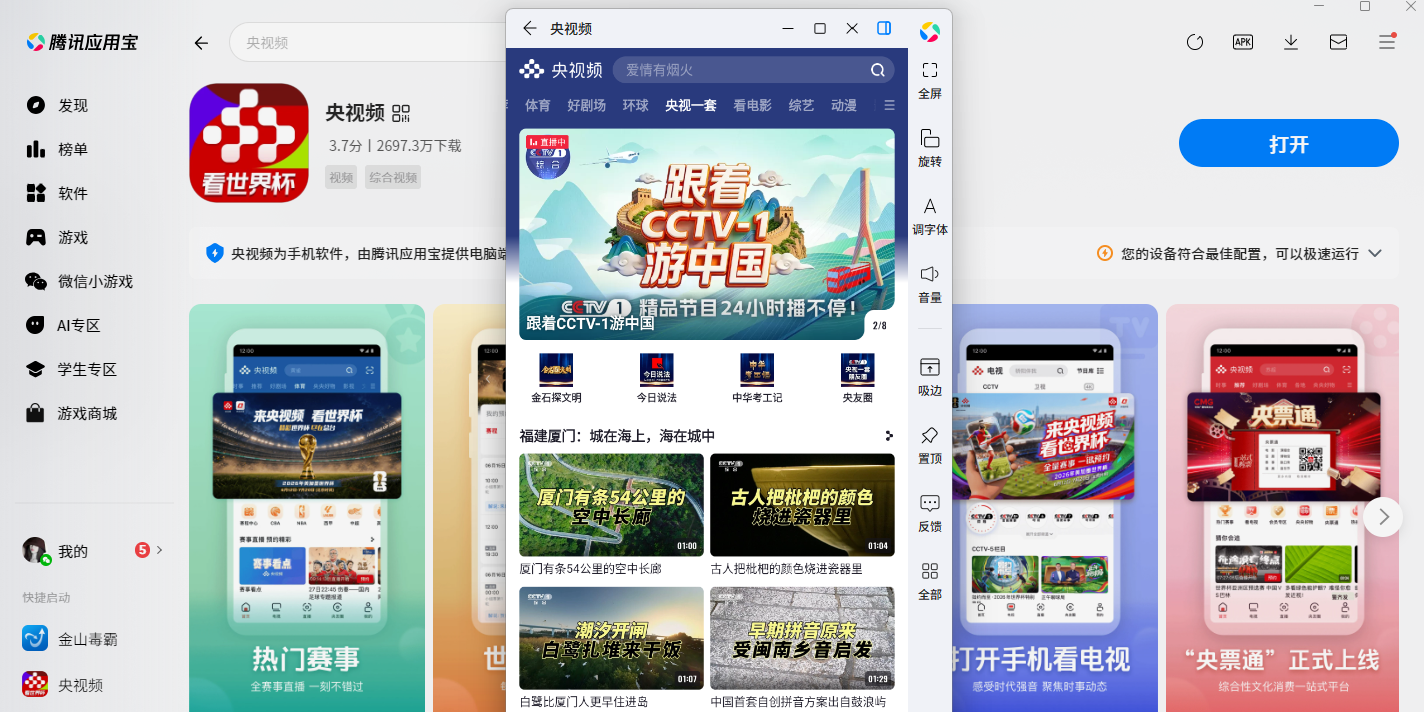Open the mail messages icon
This screenshot has width=1424, height=712.
[x=1338, y=42]
